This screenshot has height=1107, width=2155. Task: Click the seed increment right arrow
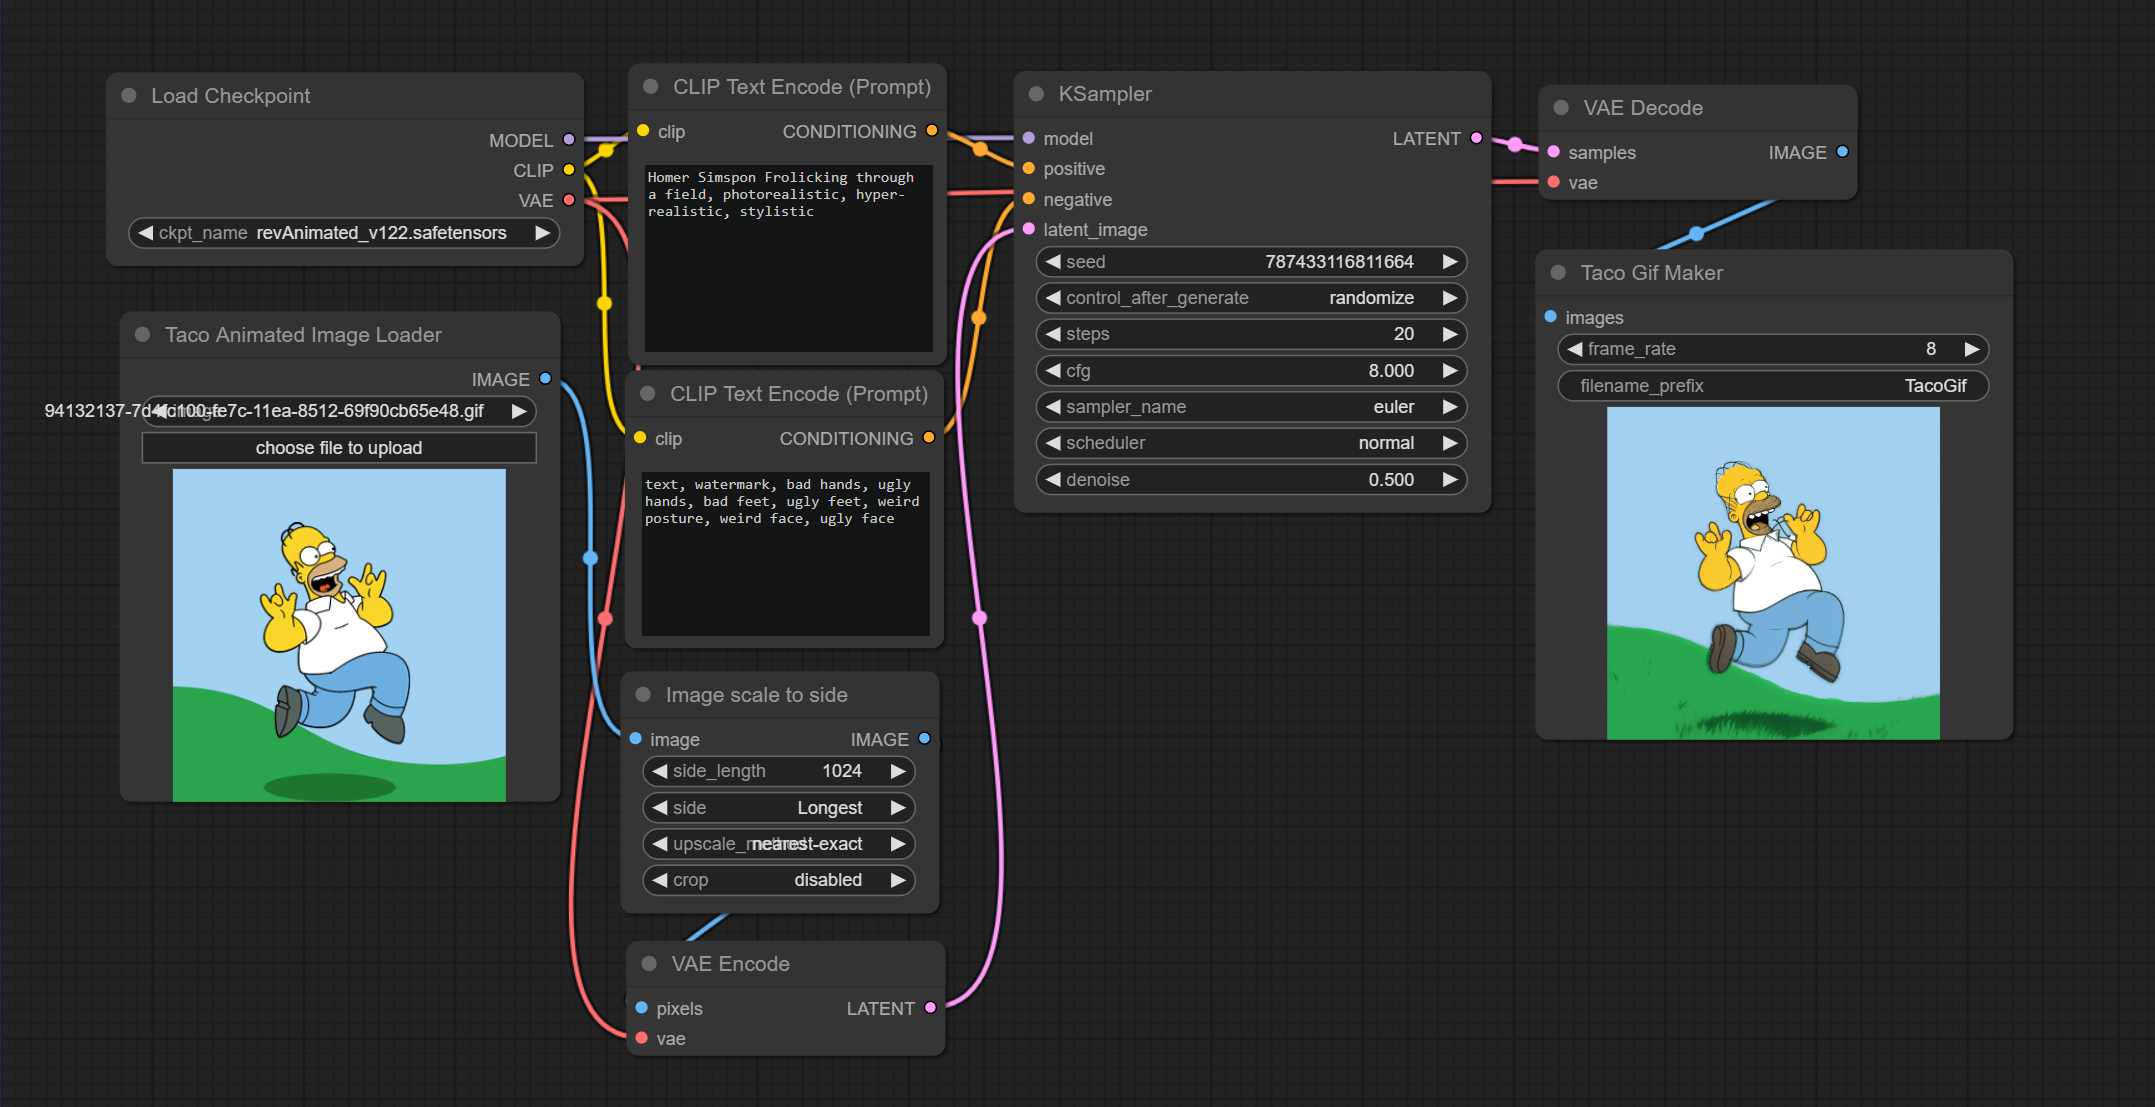tap(1449, 262)
